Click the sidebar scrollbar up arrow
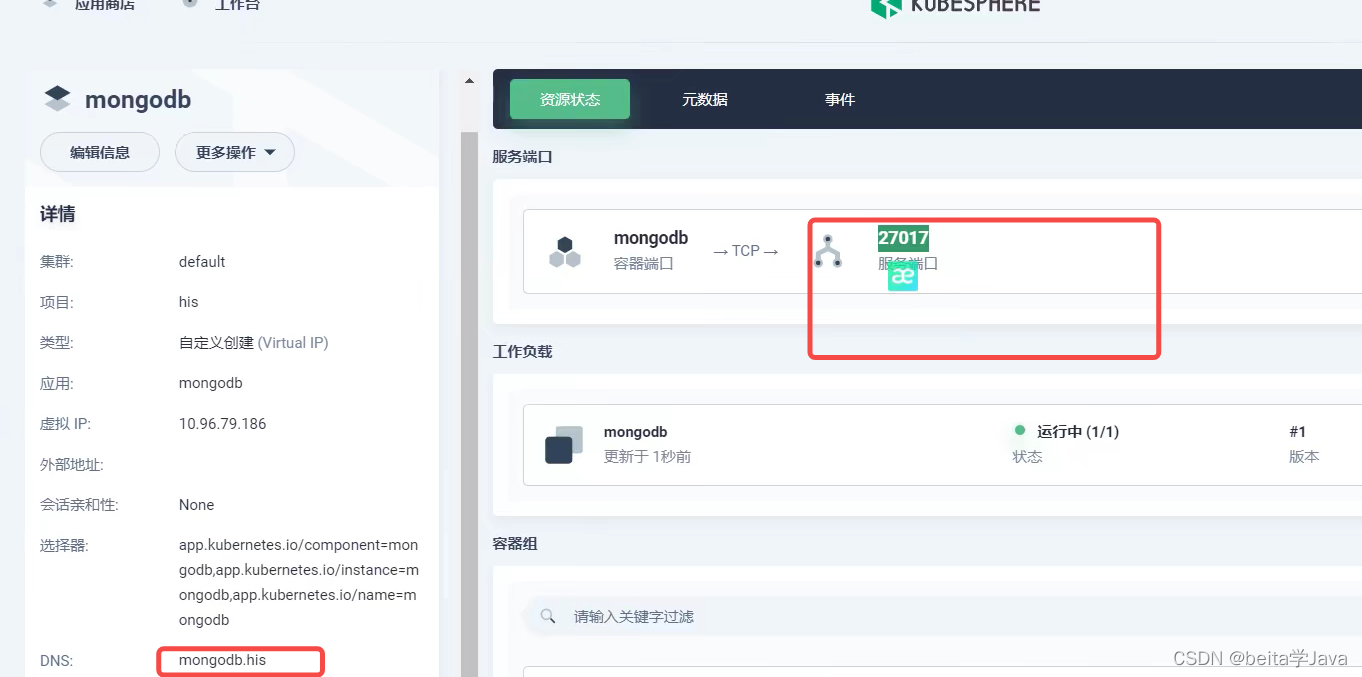 [469, 81]
